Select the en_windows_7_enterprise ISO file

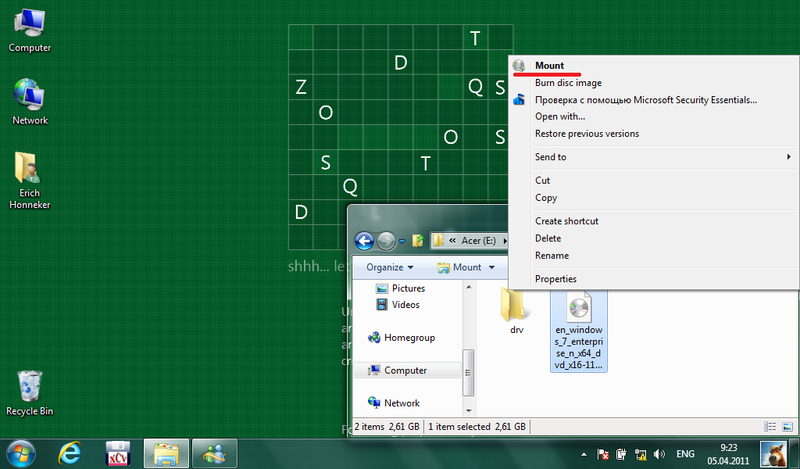579,331
